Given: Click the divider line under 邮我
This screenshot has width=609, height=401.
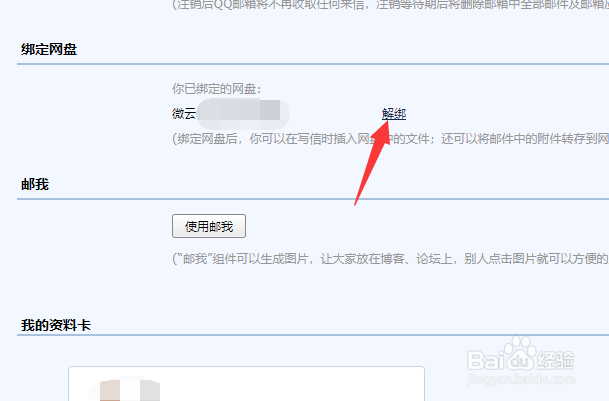Looking at the screenshot, I should 313,199.
